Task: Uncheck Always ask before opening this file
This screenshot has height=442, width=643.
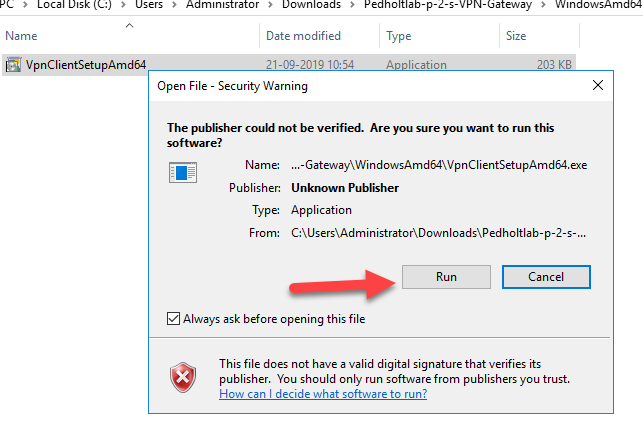Action: (173, 319)
